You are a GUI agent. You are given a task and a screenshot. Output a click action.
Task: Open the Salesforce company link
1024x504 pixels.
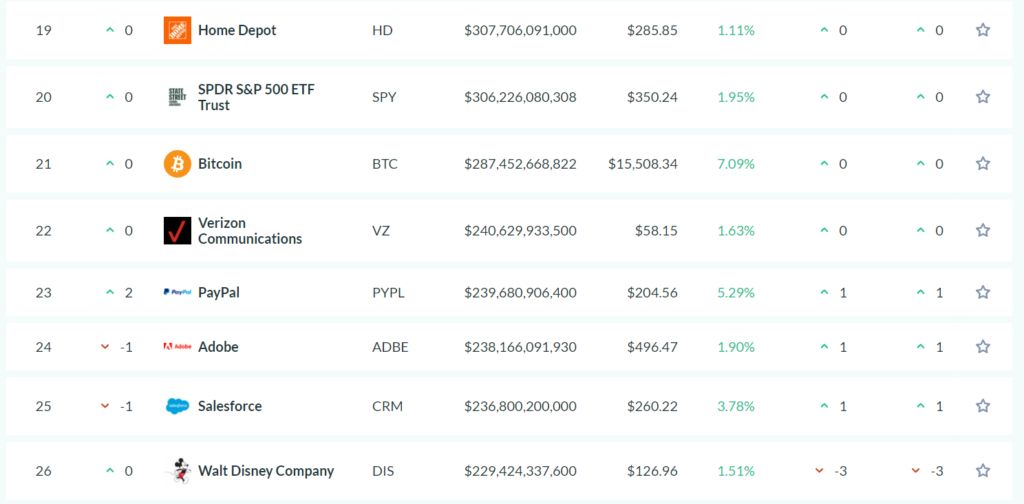(230, 406)
